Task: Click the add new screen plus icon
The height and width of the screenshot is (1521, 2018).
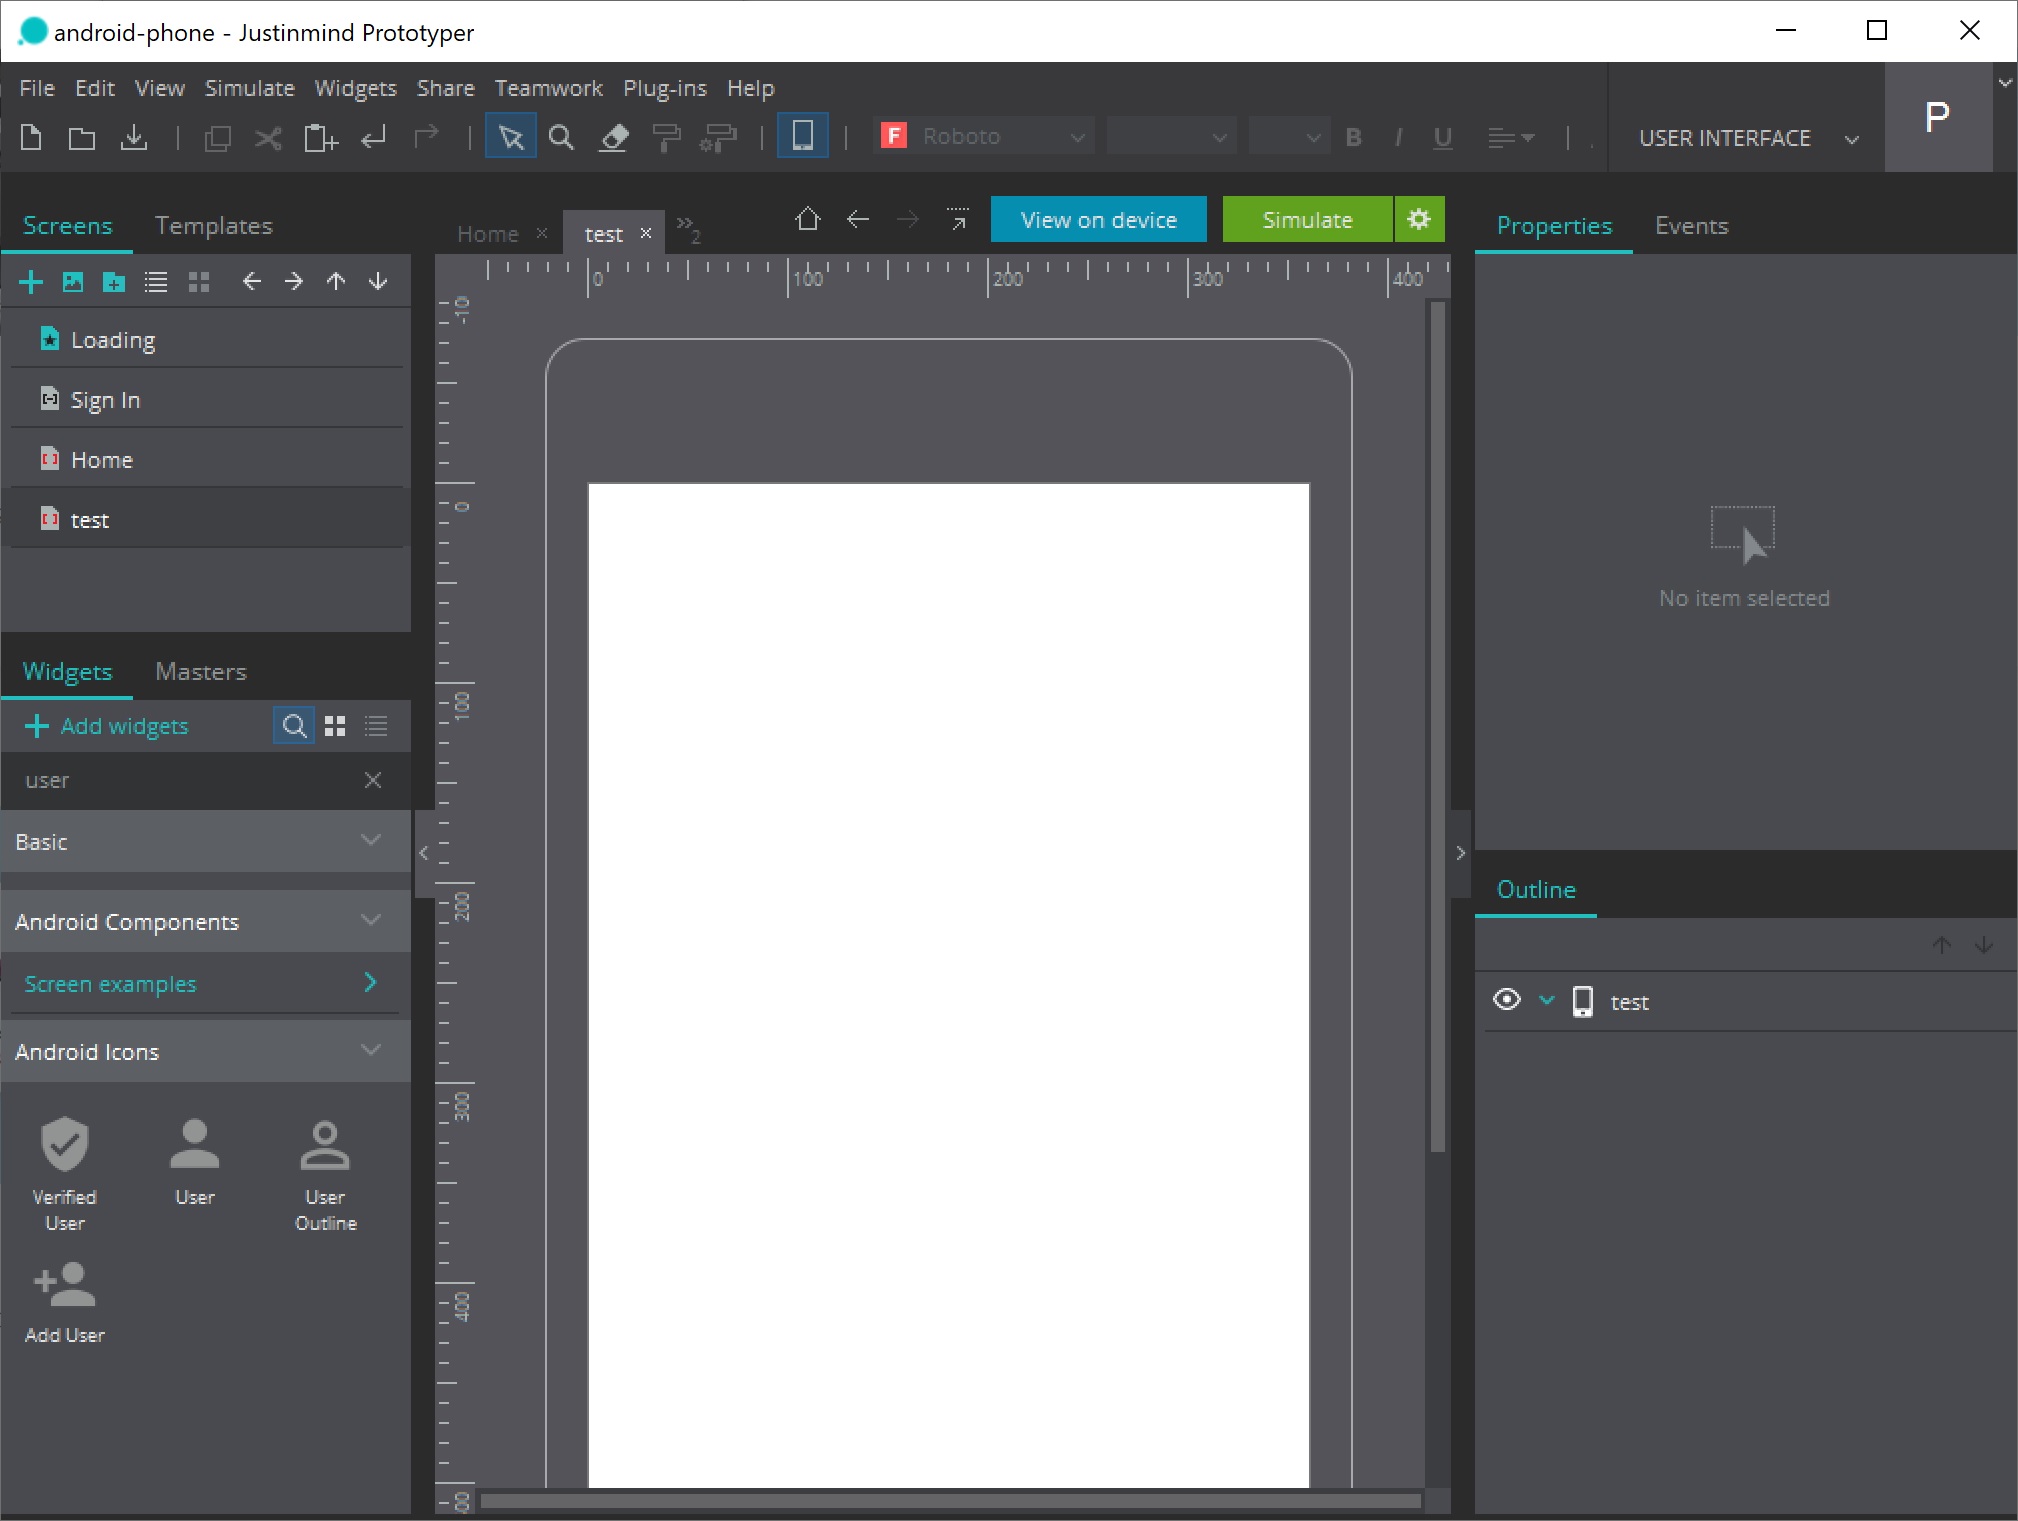Action: [x=31, y=282]
